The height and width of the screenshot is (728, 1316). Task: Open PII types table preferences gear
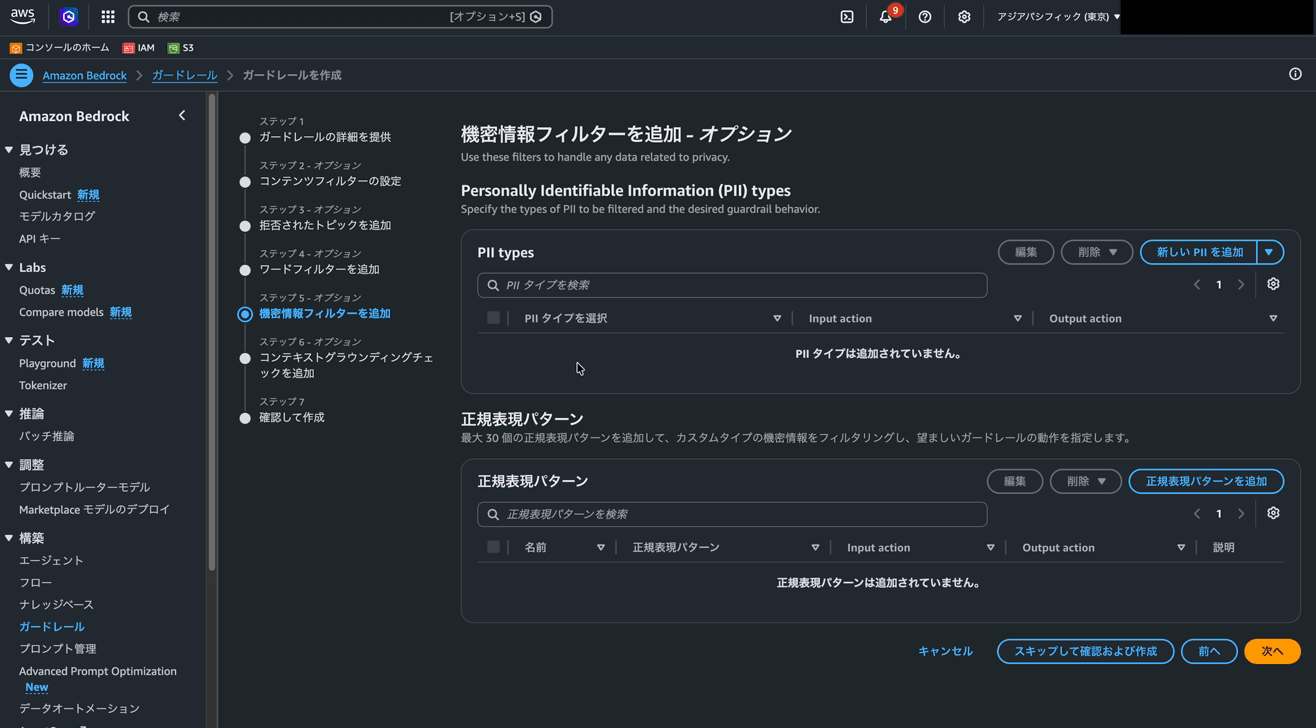[x=1273, y=284]
